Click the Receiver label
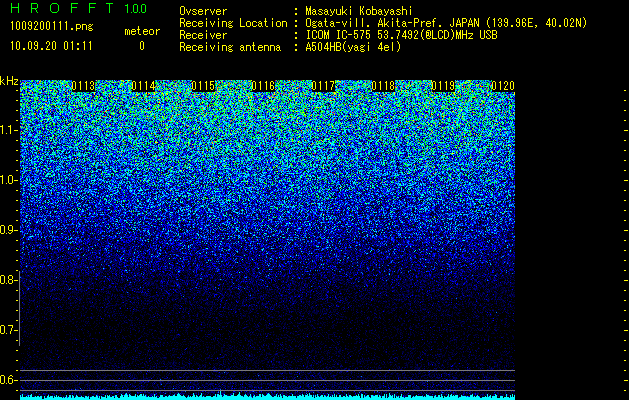Screen dimensions: 629x400 point(203,35)
